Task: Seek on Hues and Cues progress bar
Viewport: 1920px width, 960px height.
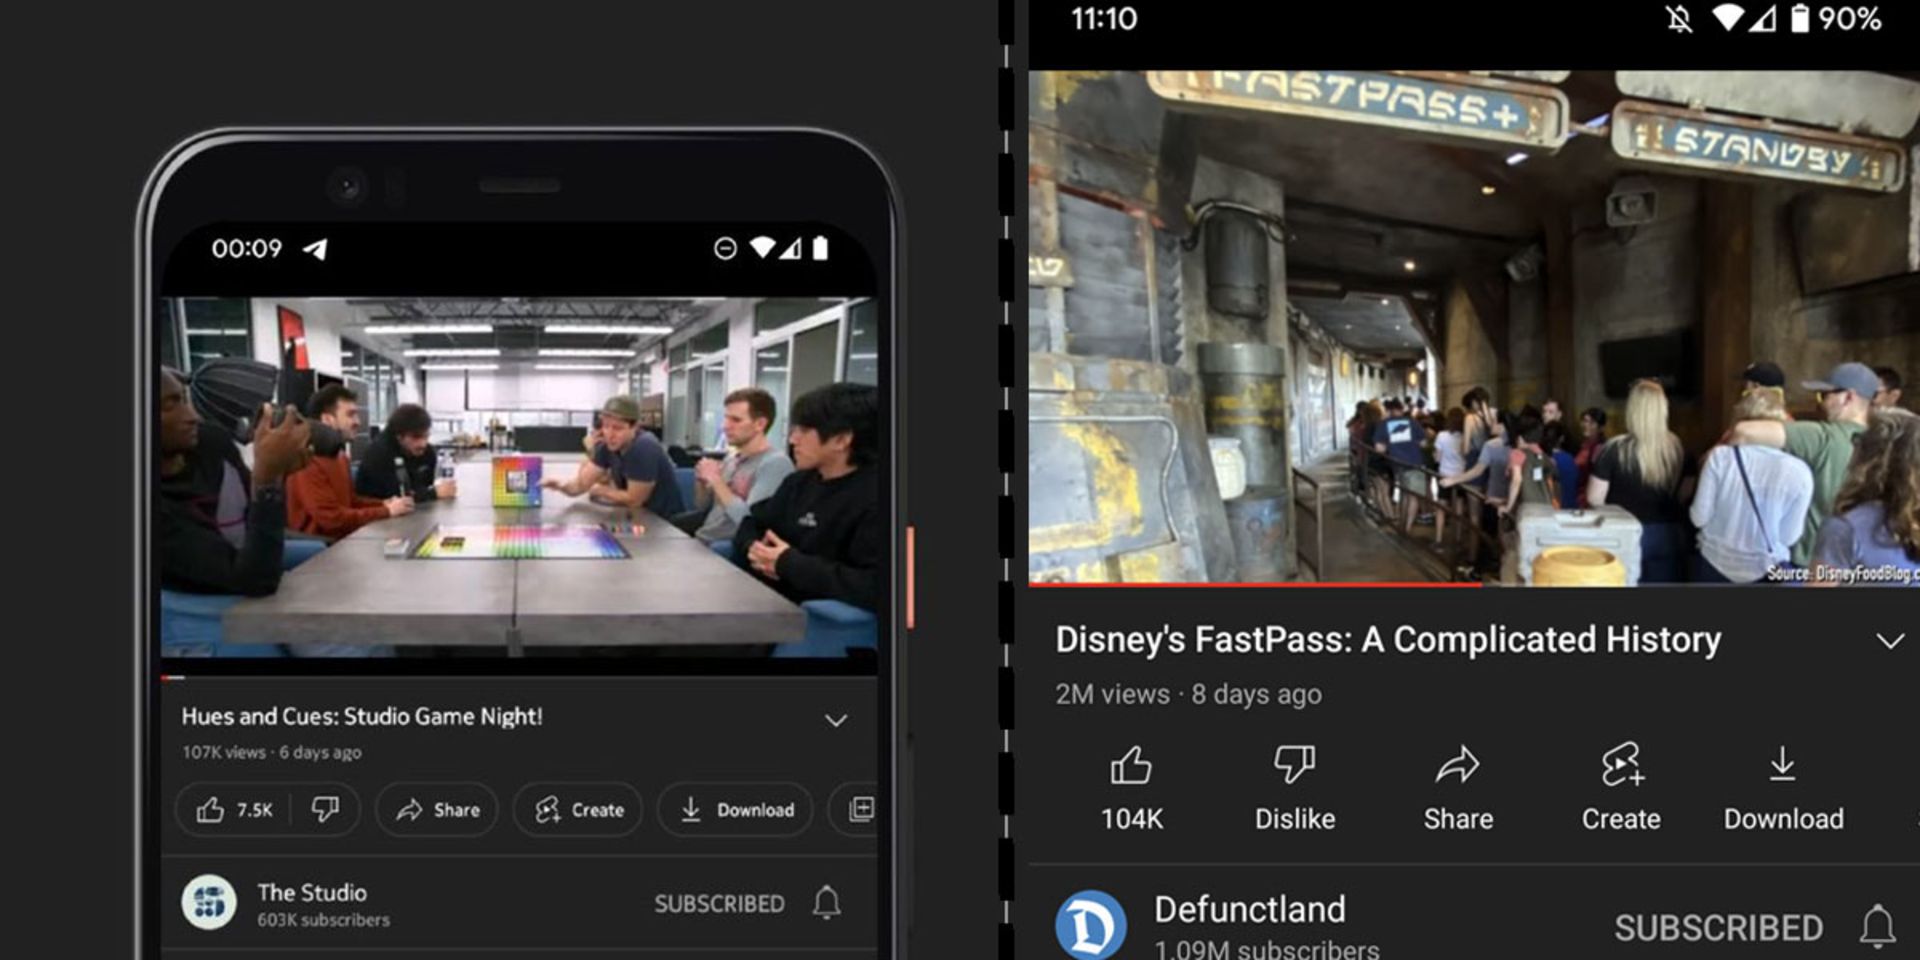Action: coord(519,677)
